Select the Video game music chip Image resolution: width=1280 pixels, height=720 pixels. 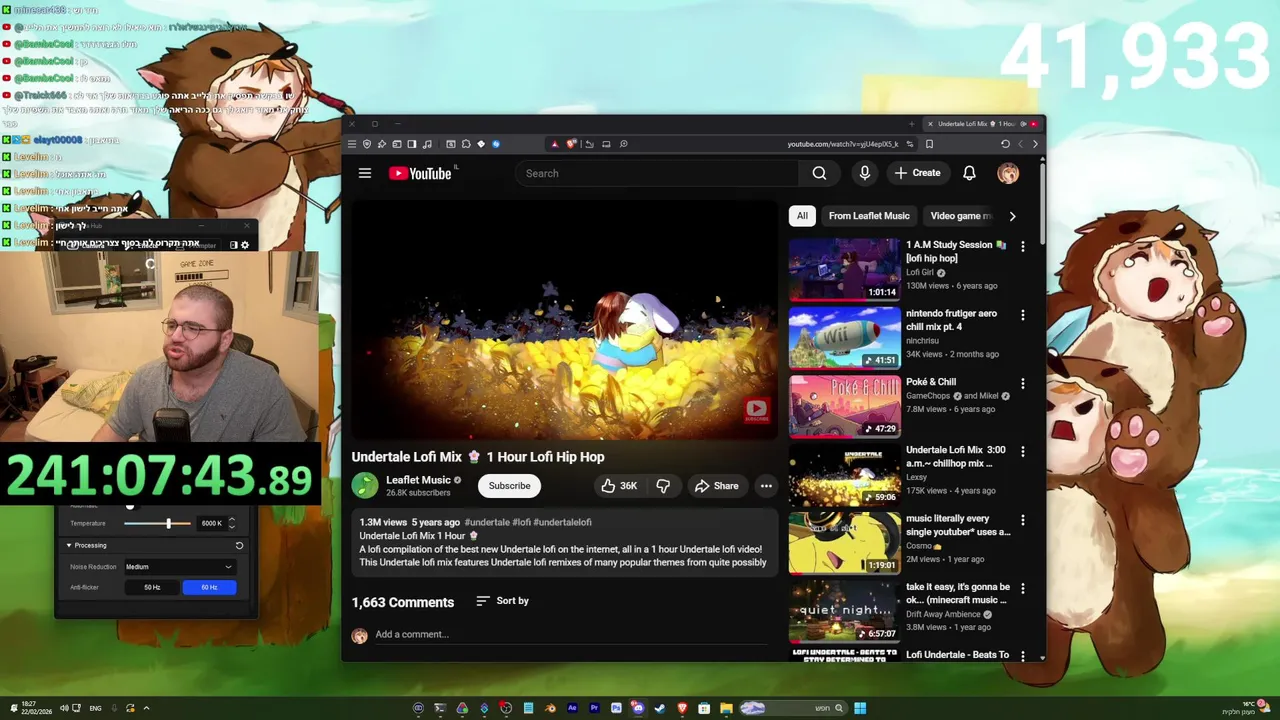[x=960, y=216]
